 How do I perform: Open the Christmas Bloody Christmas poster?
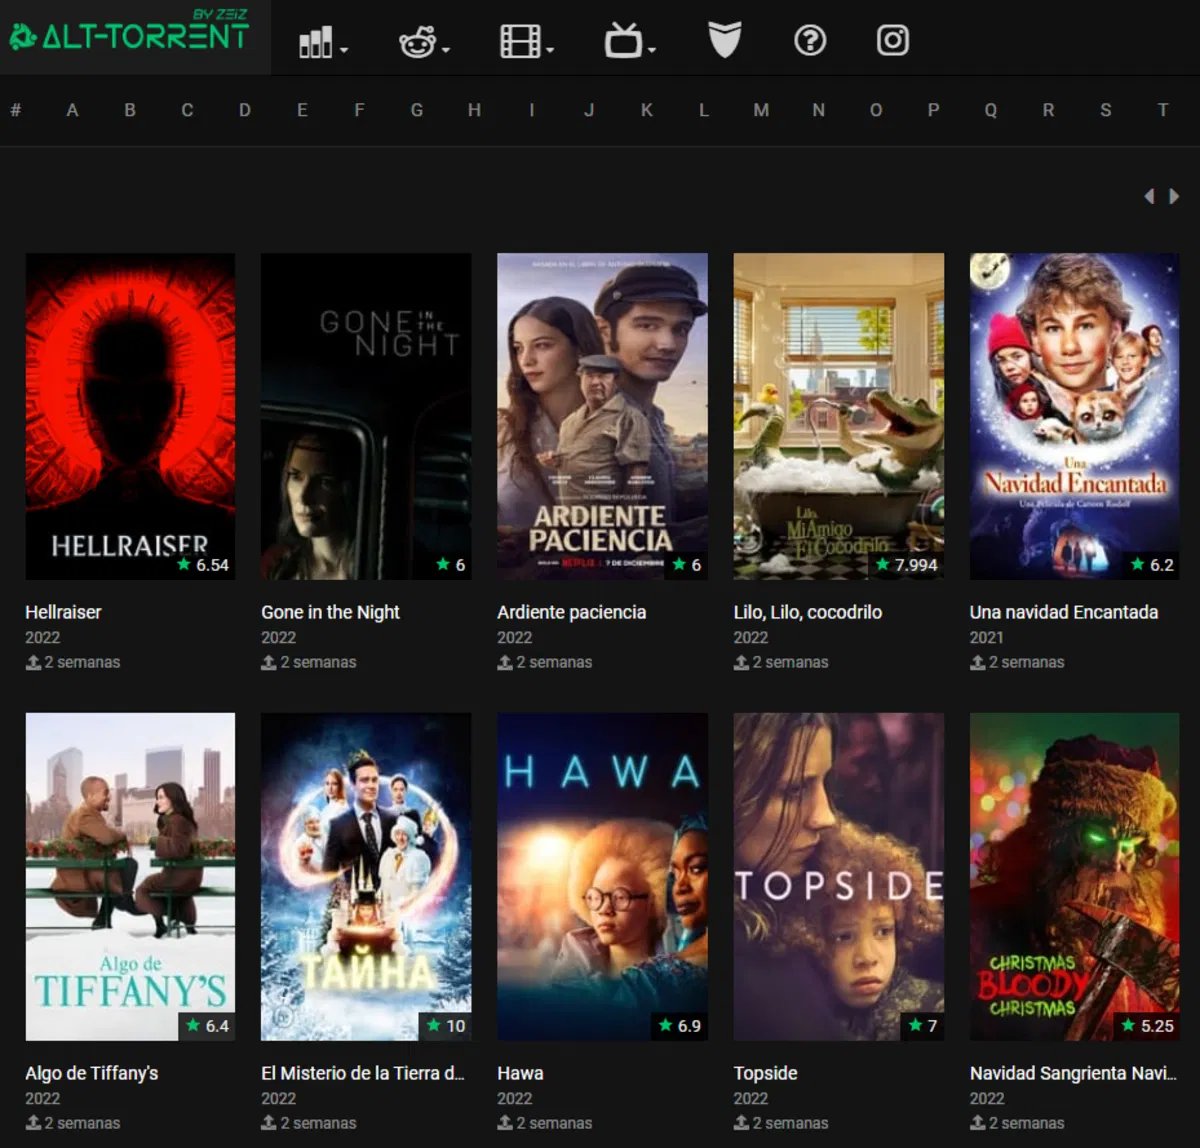pos(1075,877)
